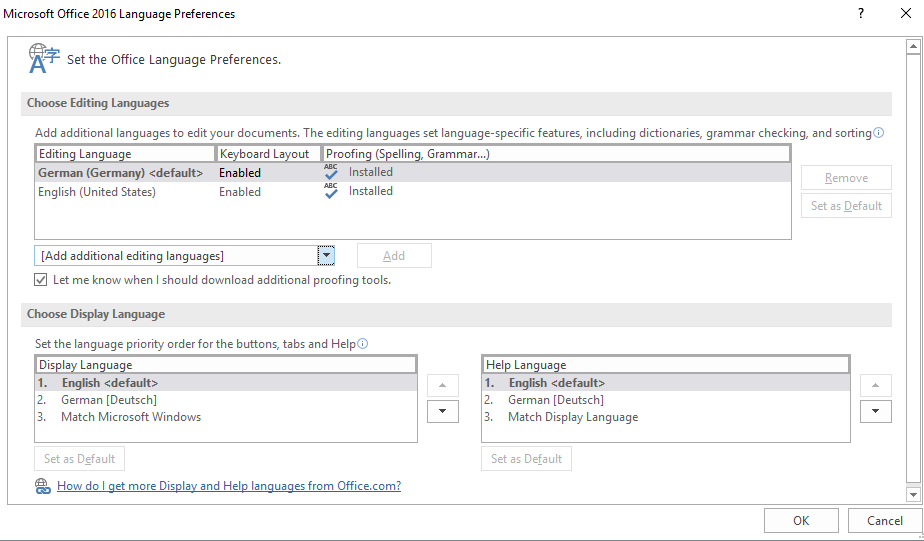
Task: Select Match Microsoft Windows display language
Action: (x=226, y=417)
